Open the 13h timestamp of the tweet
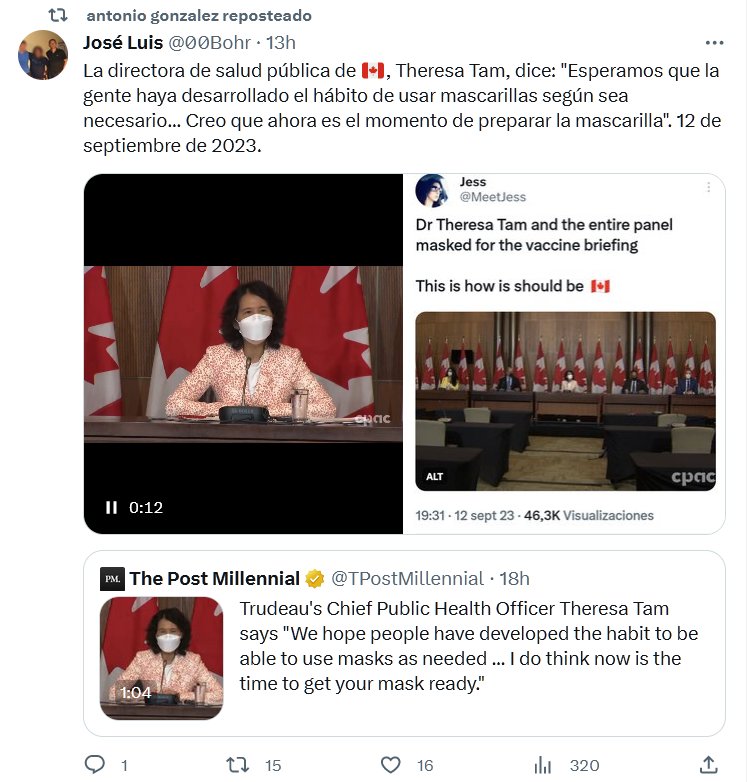The width and height of the screenshot is (754, 782). pos(281,43)
